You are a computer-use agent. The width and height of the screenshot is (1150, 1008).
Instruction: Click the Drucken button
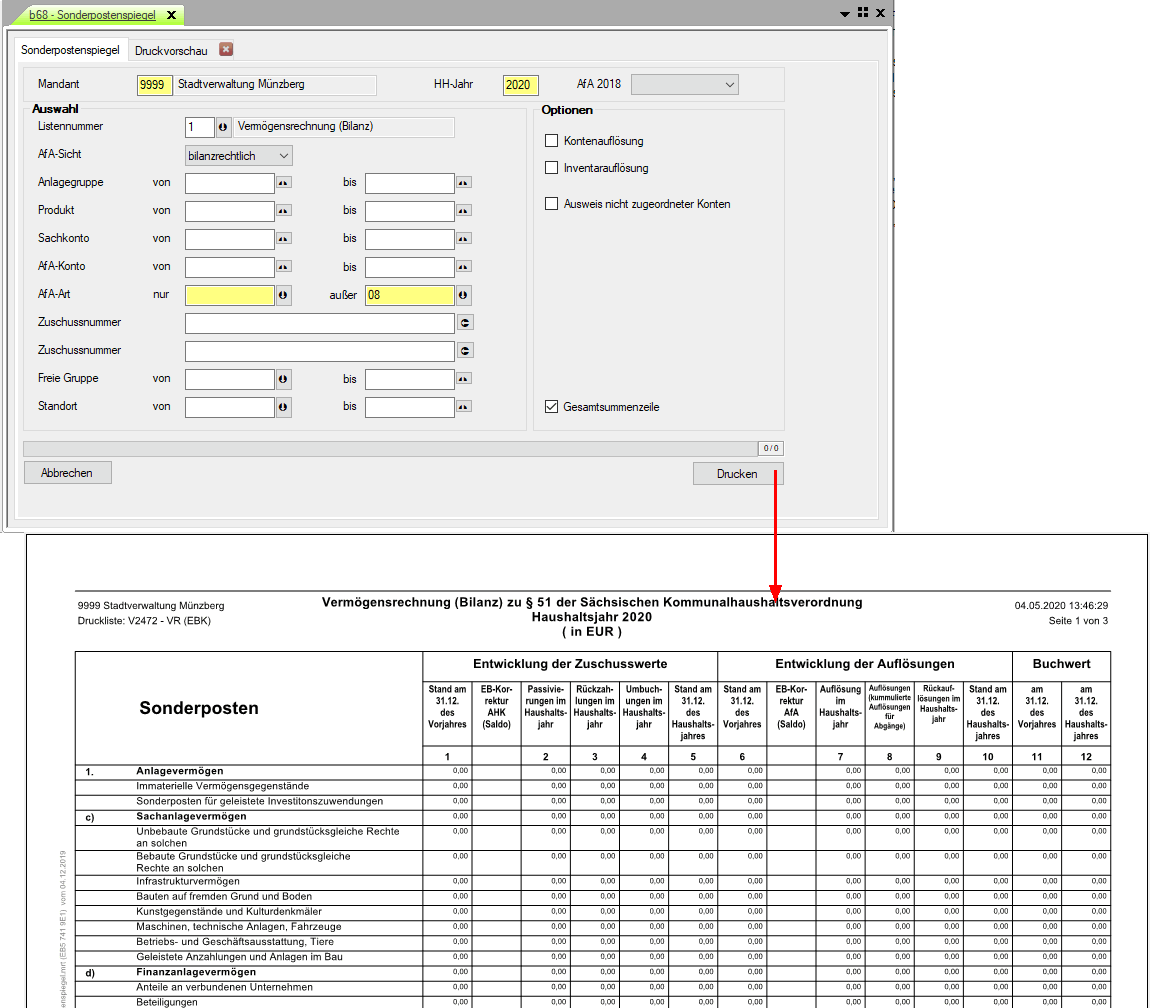click(737, 473)
